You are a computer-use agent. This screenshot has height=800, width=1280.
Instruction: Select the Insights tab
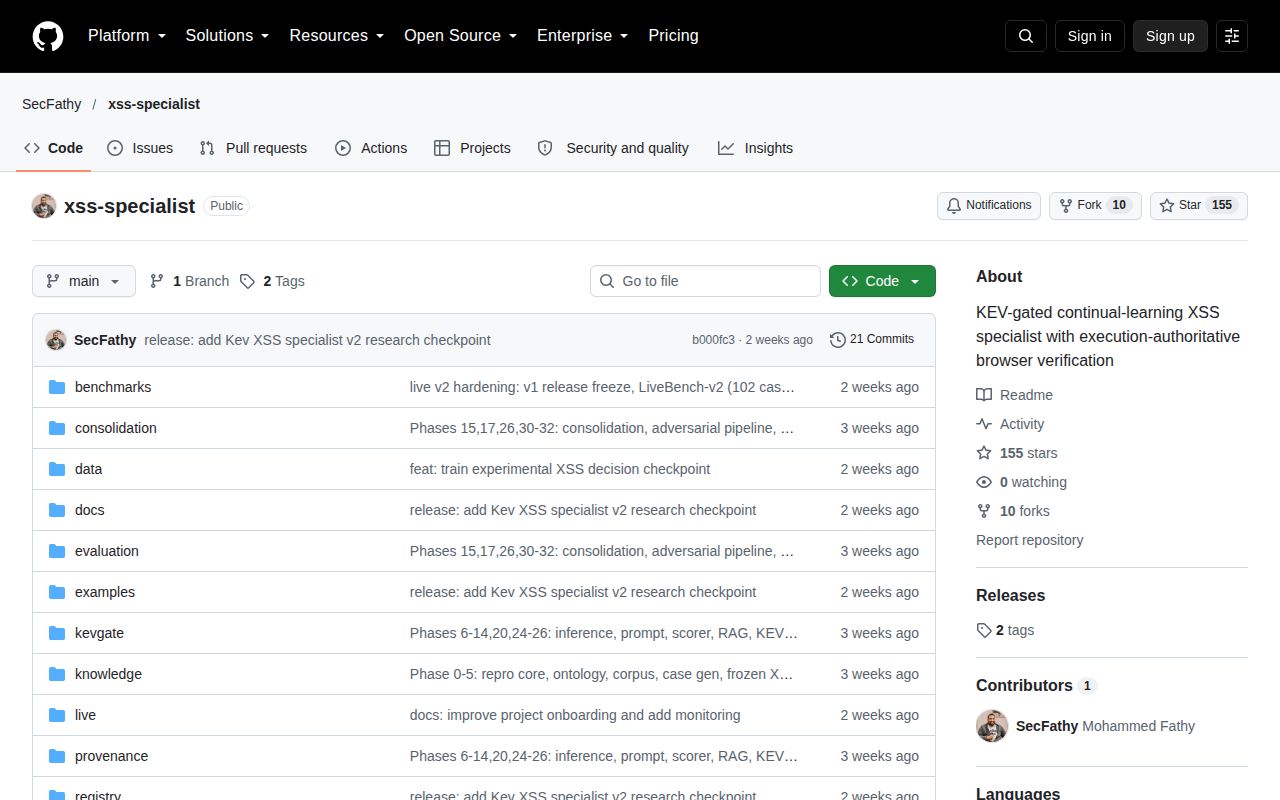755,148
